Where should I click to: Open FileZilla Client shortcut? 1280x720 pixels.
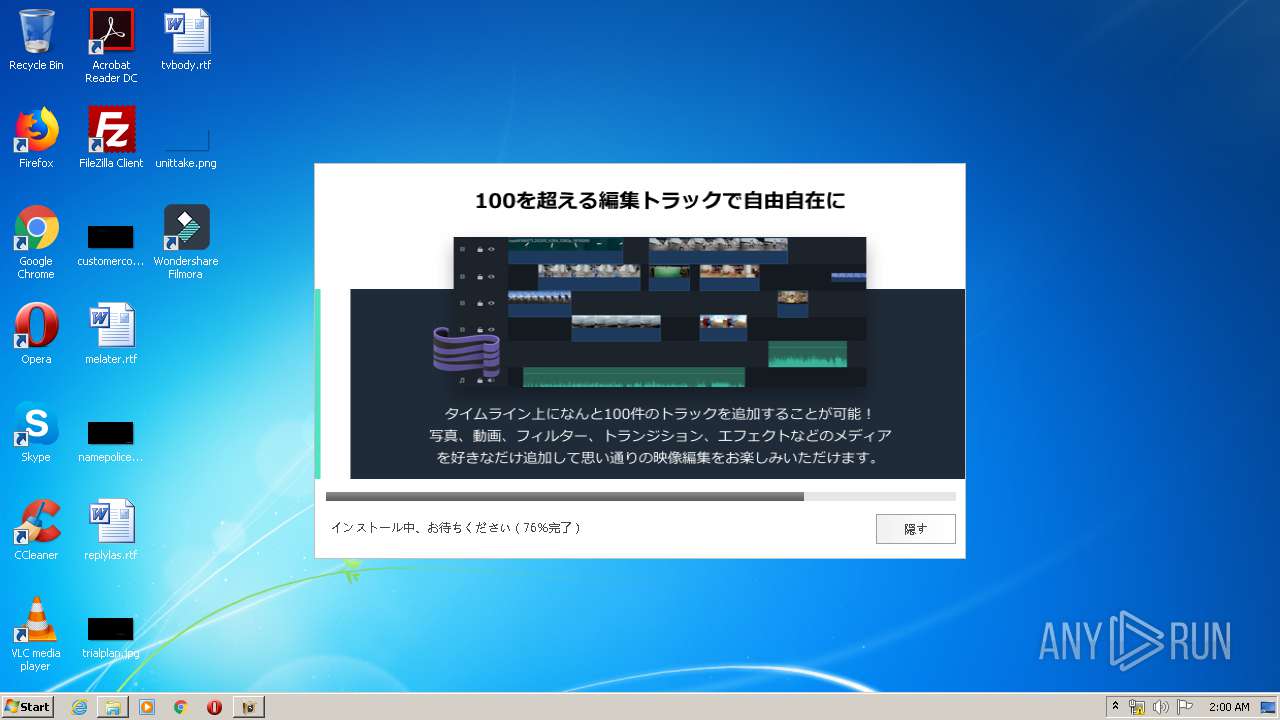111,138
